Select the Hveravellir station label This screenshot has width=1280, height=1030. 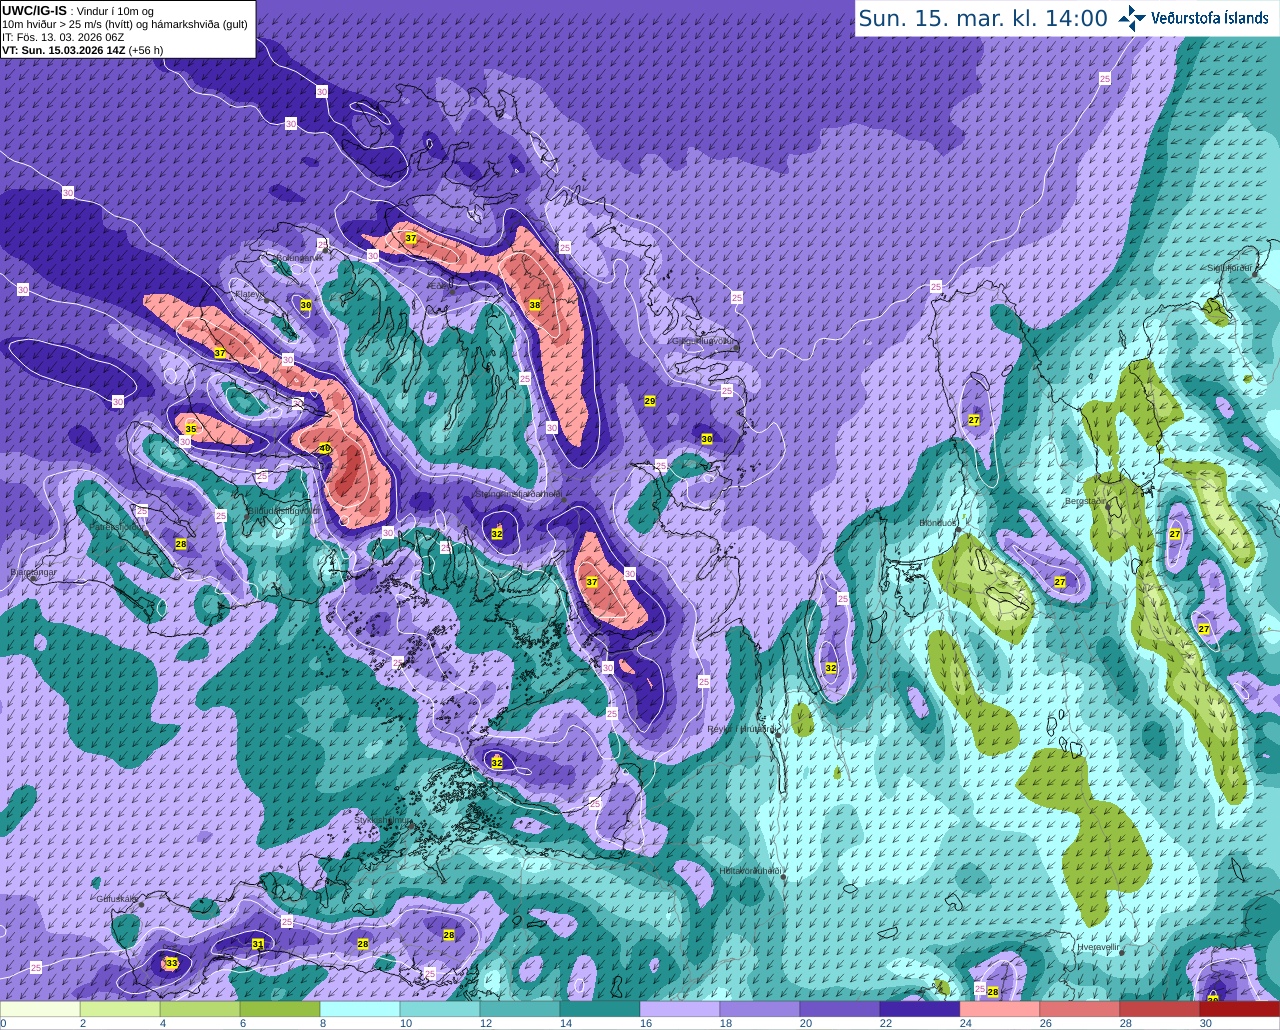pyautogui.click(x=1098, y=946)
